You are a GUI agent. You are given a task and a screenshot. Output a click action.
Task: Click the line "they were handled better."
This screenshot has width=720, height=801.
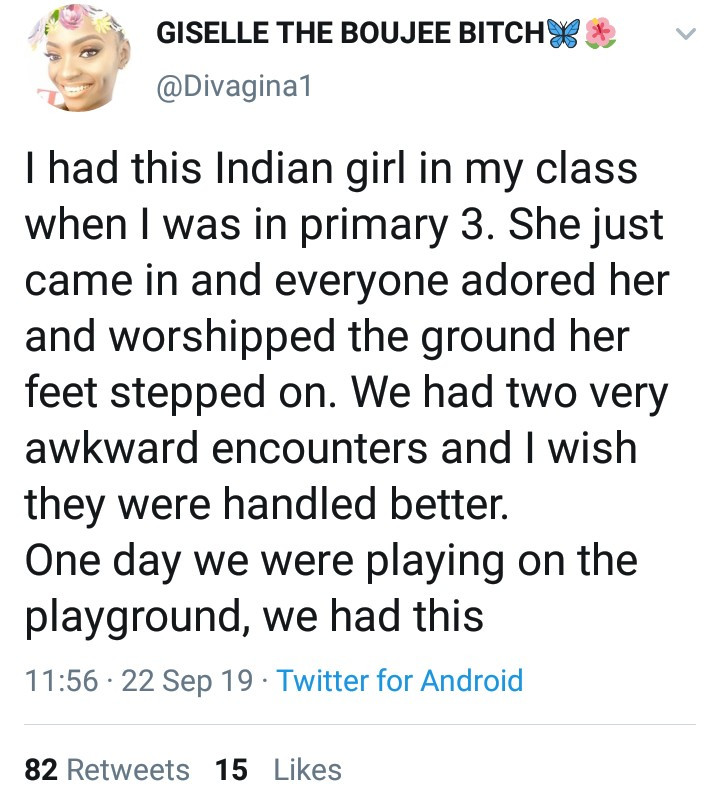coord(267,505)
